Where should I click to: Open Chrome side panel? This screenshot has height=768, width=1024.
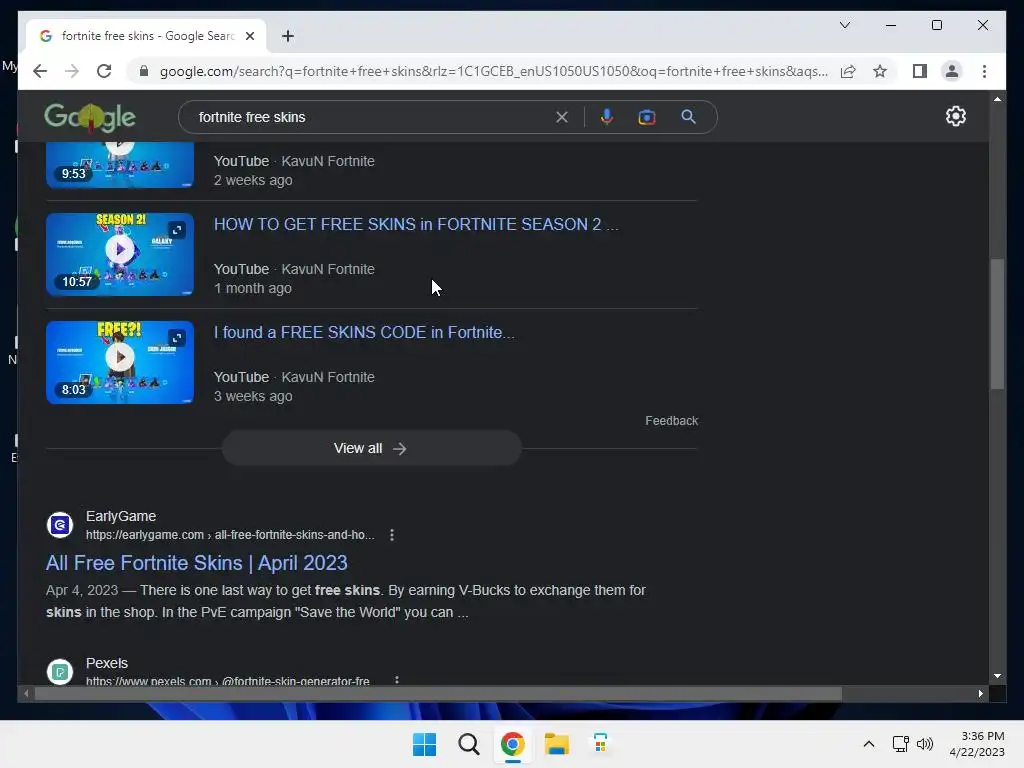(920, 71)
